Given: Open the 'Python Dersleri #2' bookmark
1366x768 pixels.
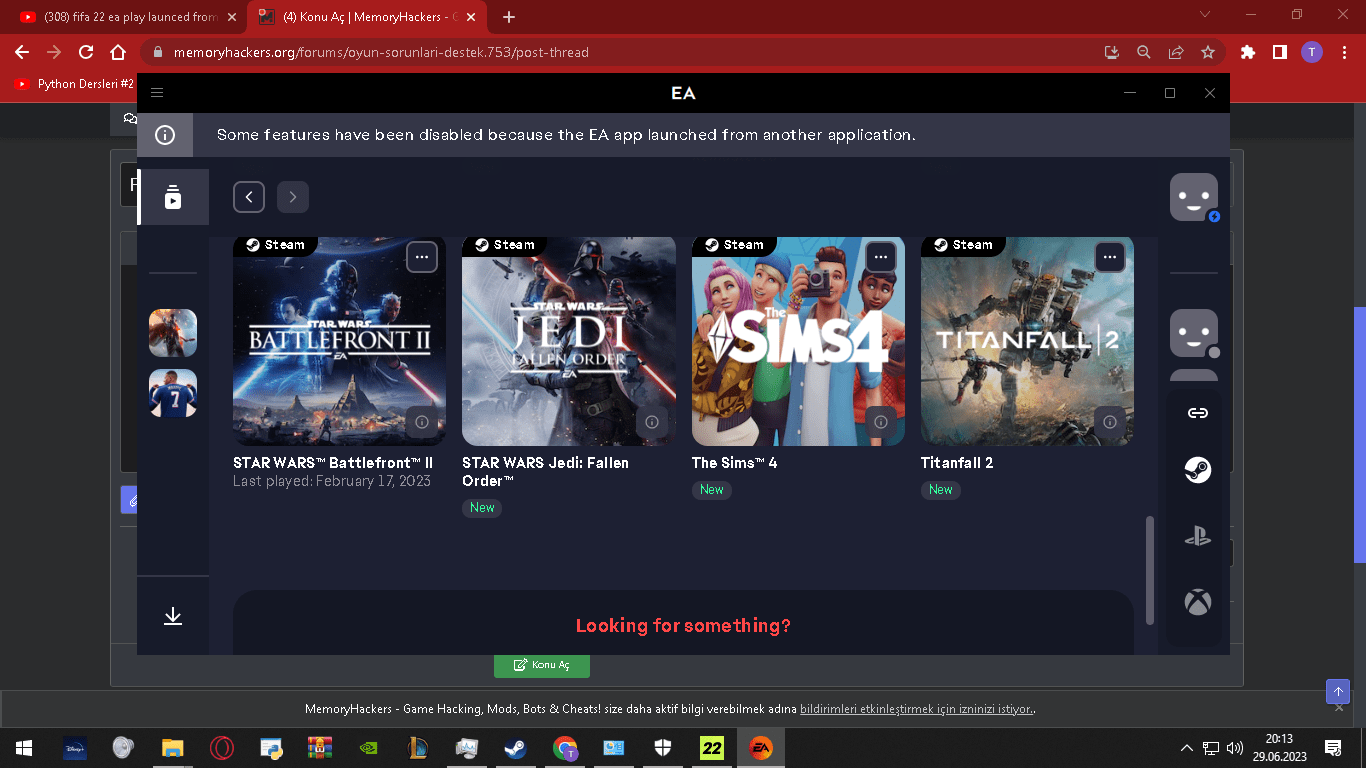Looking at the screenshot, I should (75, 84).
